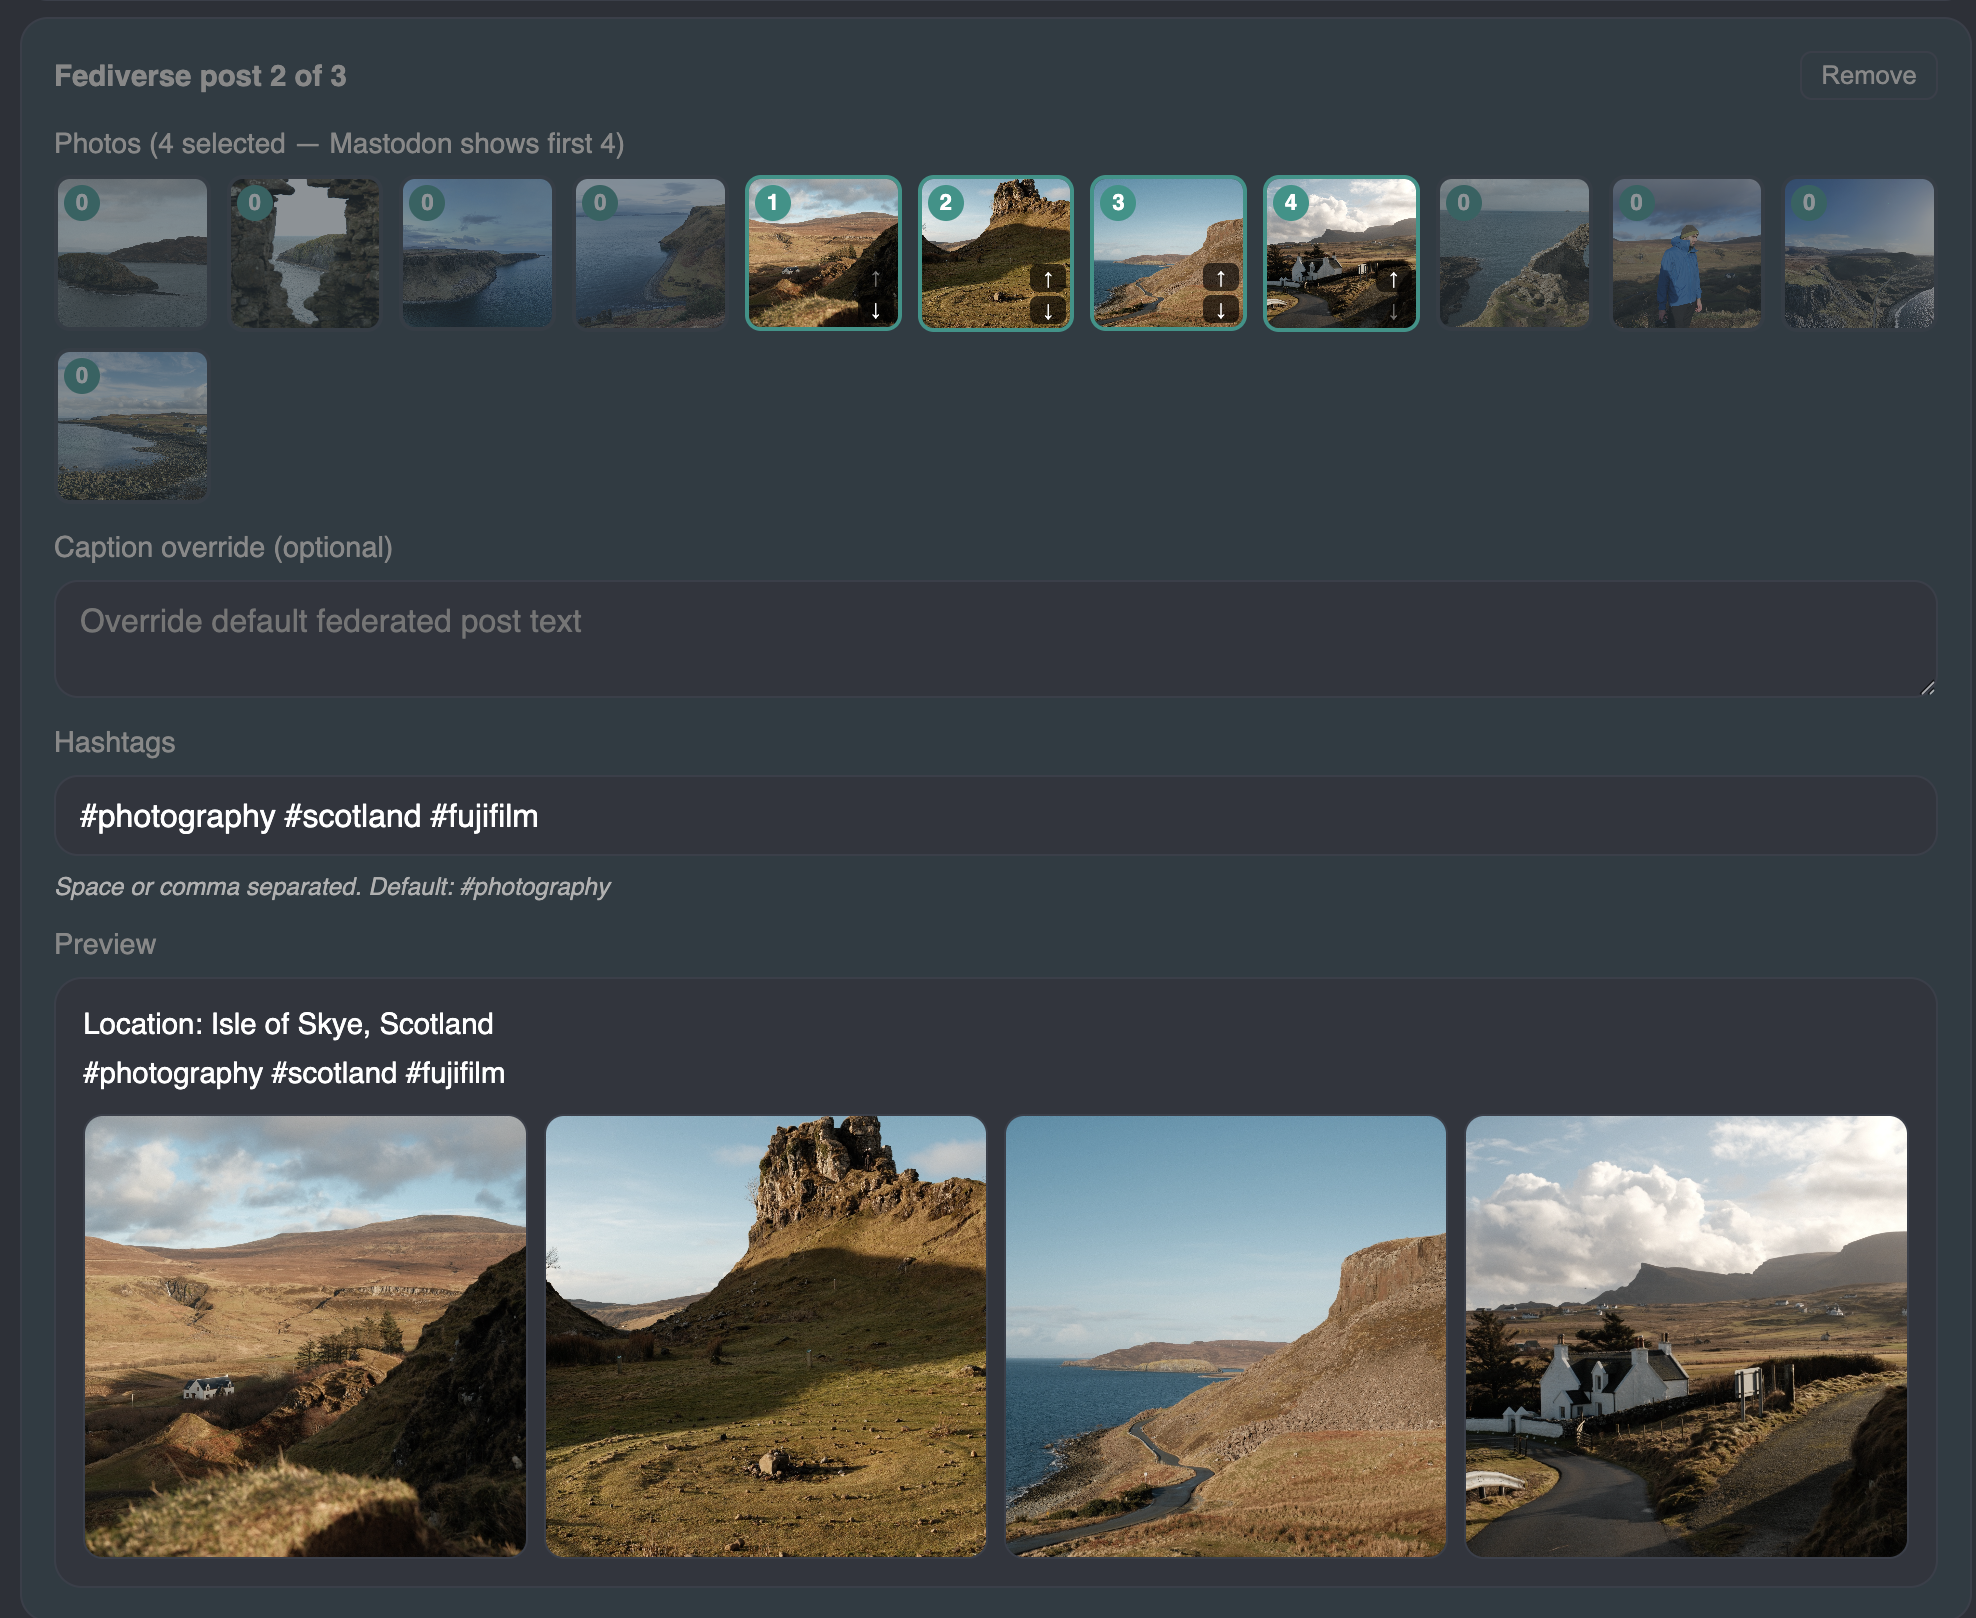
Task: Click the Hashtags input field
Action: [994, 816]
